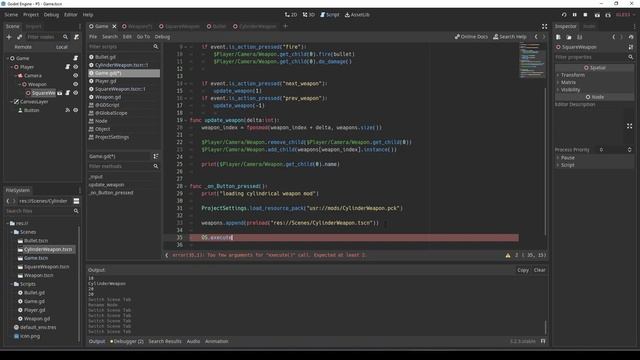Open Inspector object properties tool menu
640x360 pixels.
pos(631,47)
